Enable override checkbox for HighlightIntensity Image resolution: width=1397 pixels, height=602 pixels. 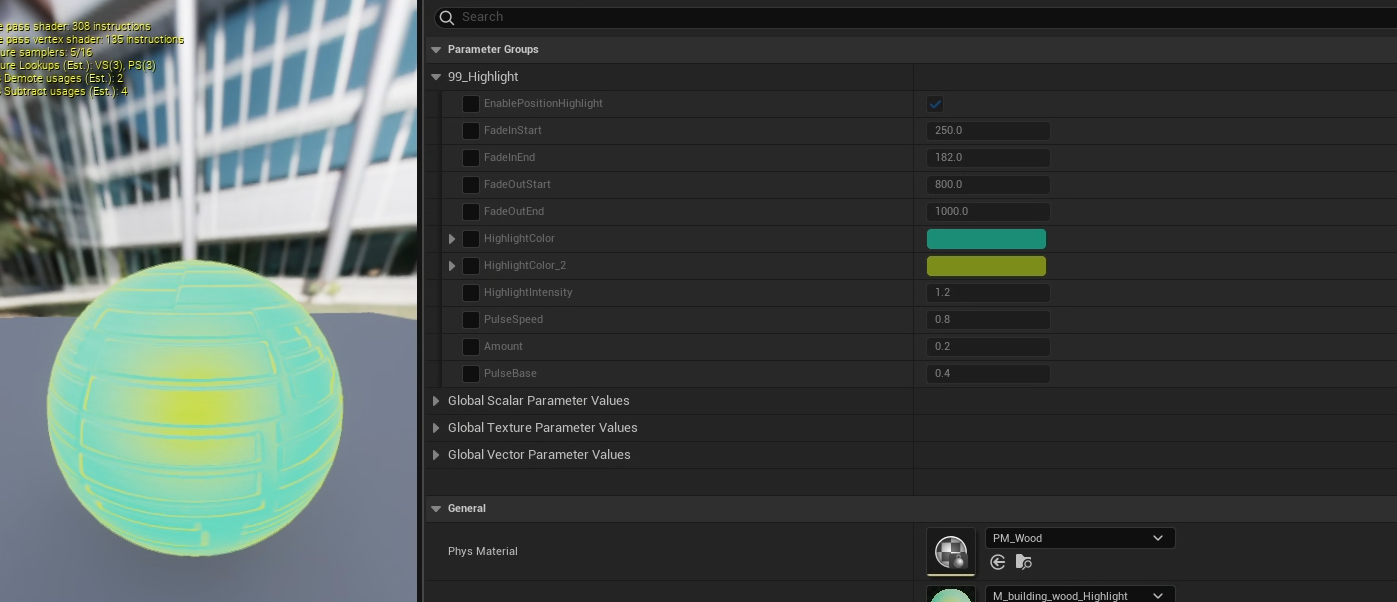coord(470,293)
